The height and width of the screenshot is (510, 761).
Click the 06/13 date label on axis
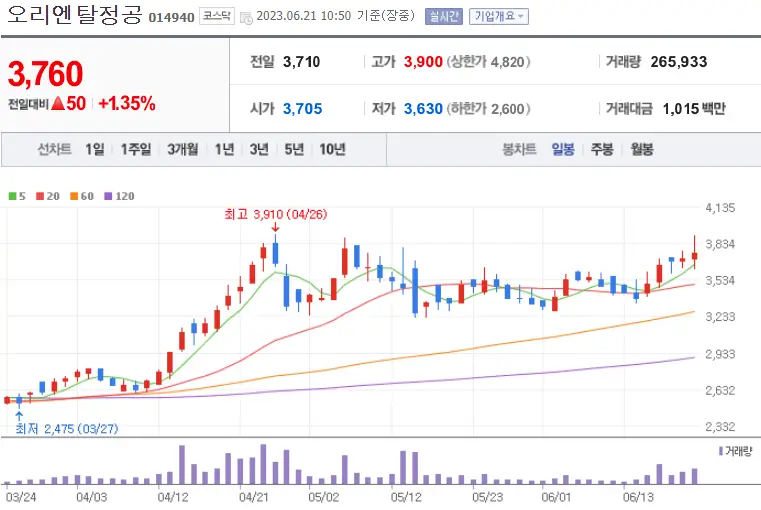[x=638, y=497]
